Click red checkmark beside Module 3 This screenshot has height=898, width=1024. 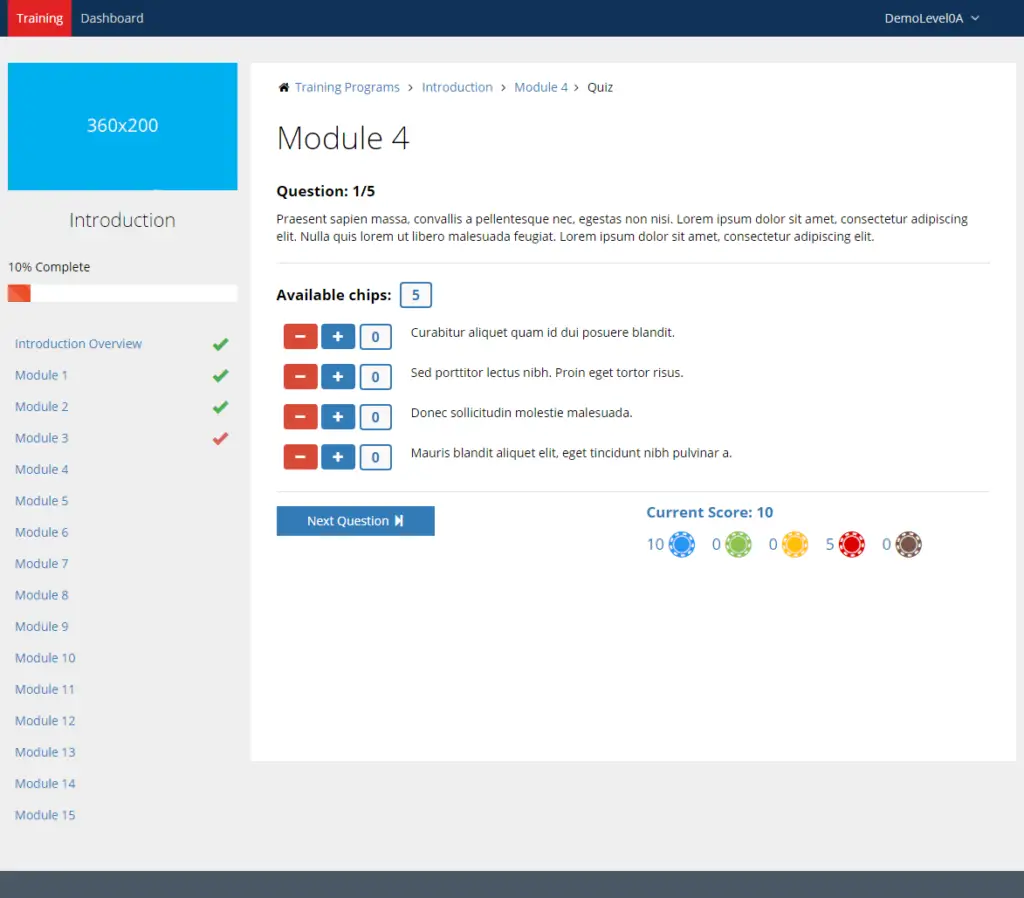pyautogui.click(x=221, y=438)
